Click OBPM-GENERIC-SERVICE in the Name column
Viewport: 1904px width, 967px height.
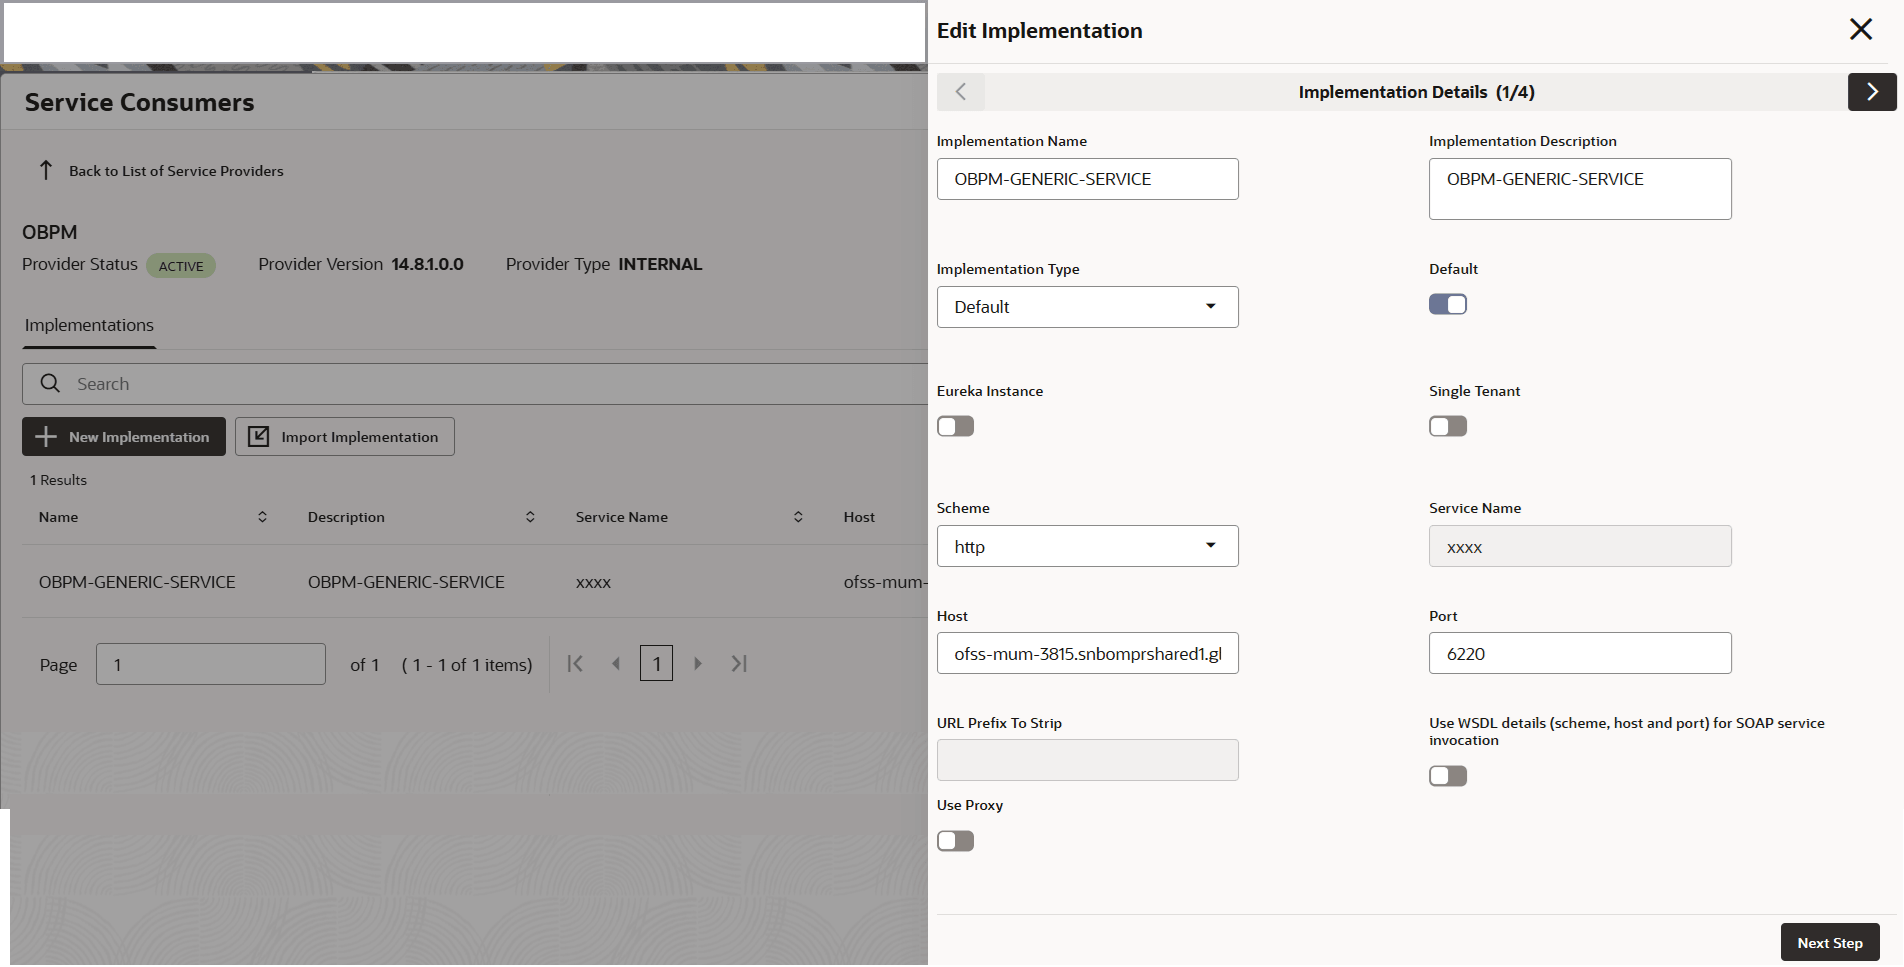[137, 582]
